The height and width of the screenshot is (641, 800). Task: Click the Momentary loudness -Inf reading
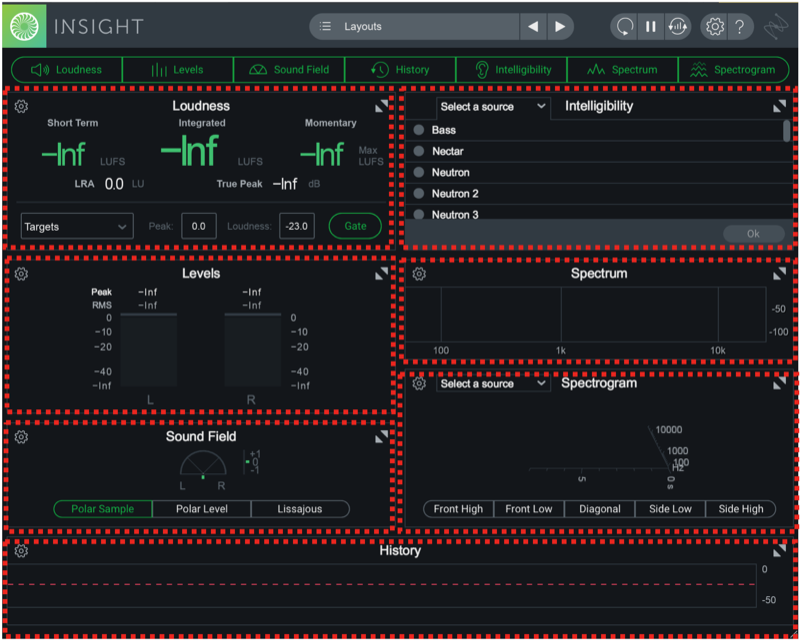click(322, 154)
